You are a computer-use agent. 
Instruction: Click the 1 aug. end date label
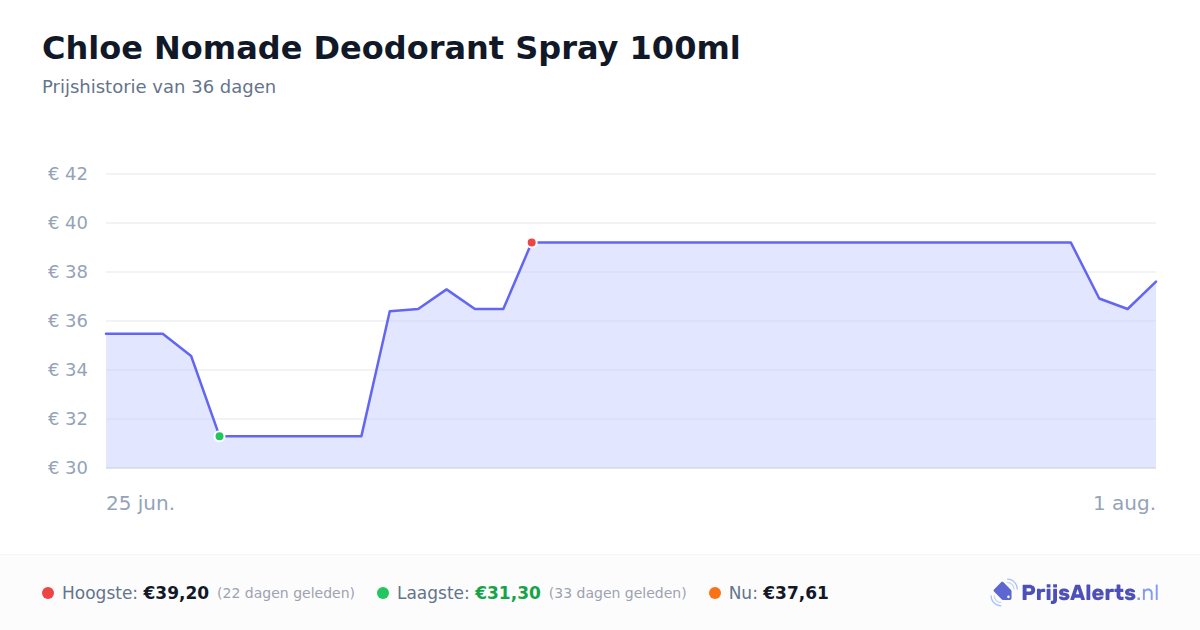[x=1125, y=503]
